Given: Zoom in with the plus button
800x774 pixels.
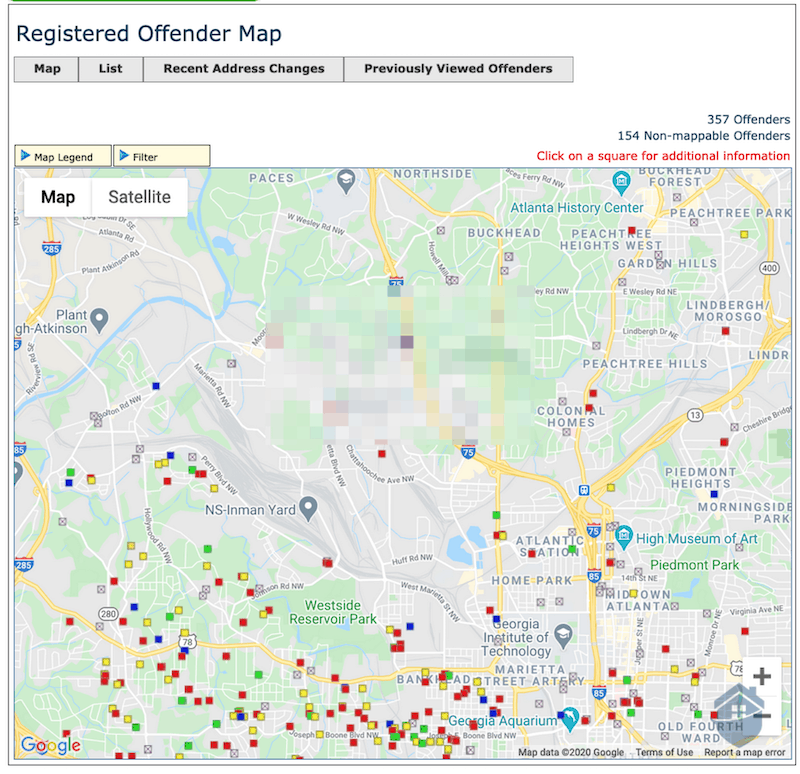Looking at the screenshot, I should pyautogui.click(x=762, y=677).
